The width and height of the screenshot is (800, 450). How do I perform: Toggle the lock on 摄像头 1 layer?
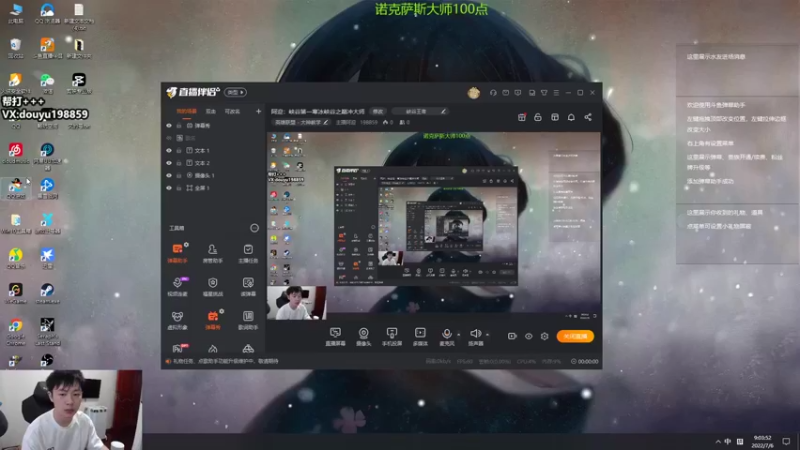(179, 176)
